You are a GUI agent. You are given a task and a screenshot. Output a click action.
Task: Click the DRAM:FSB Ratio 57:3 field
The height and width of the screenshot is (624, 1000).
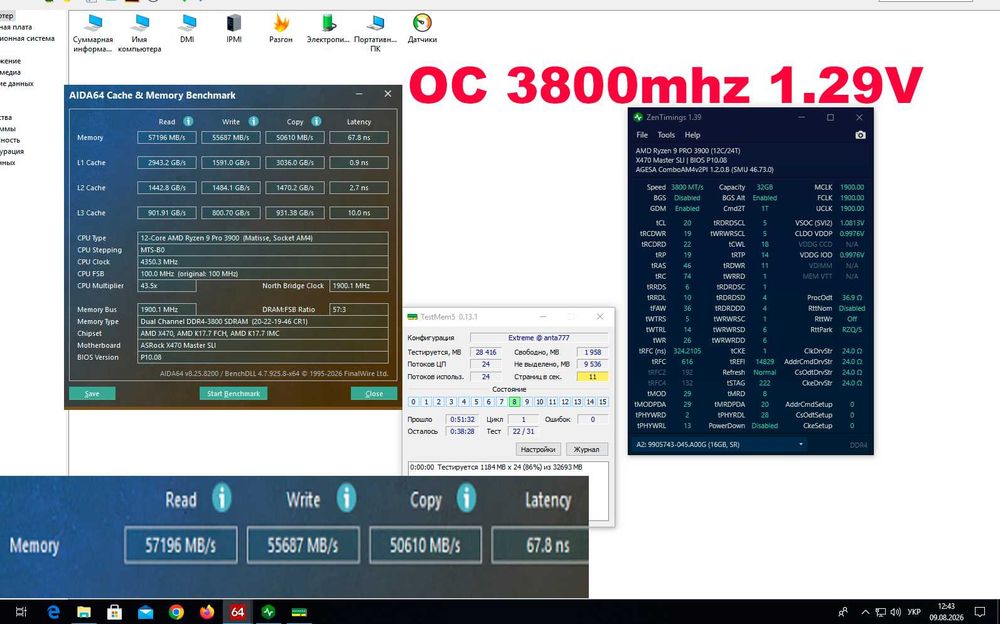(359, 309)
